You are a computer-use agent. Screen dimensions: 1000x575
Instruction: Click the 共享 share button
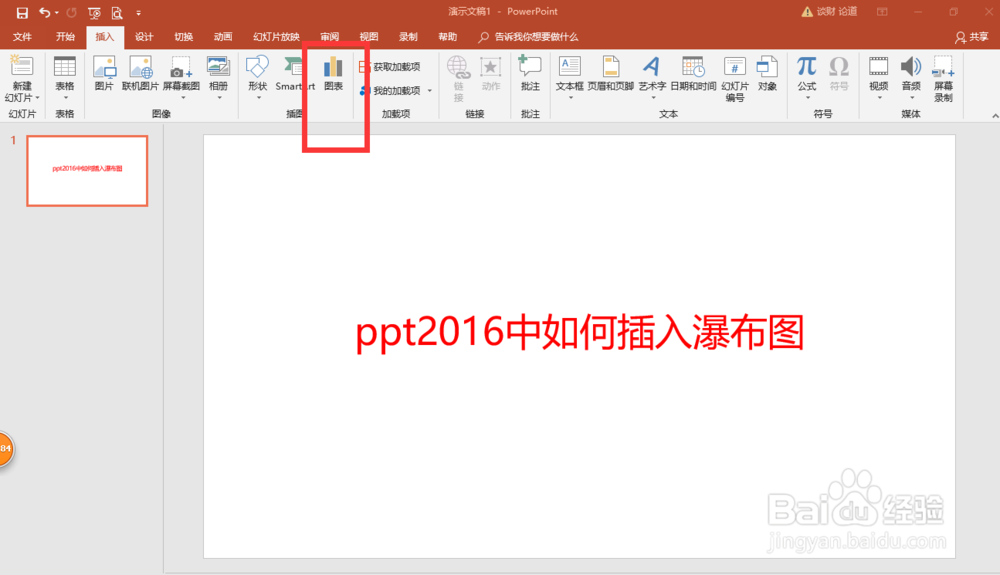pyautogui.click(x=971, y=38)
